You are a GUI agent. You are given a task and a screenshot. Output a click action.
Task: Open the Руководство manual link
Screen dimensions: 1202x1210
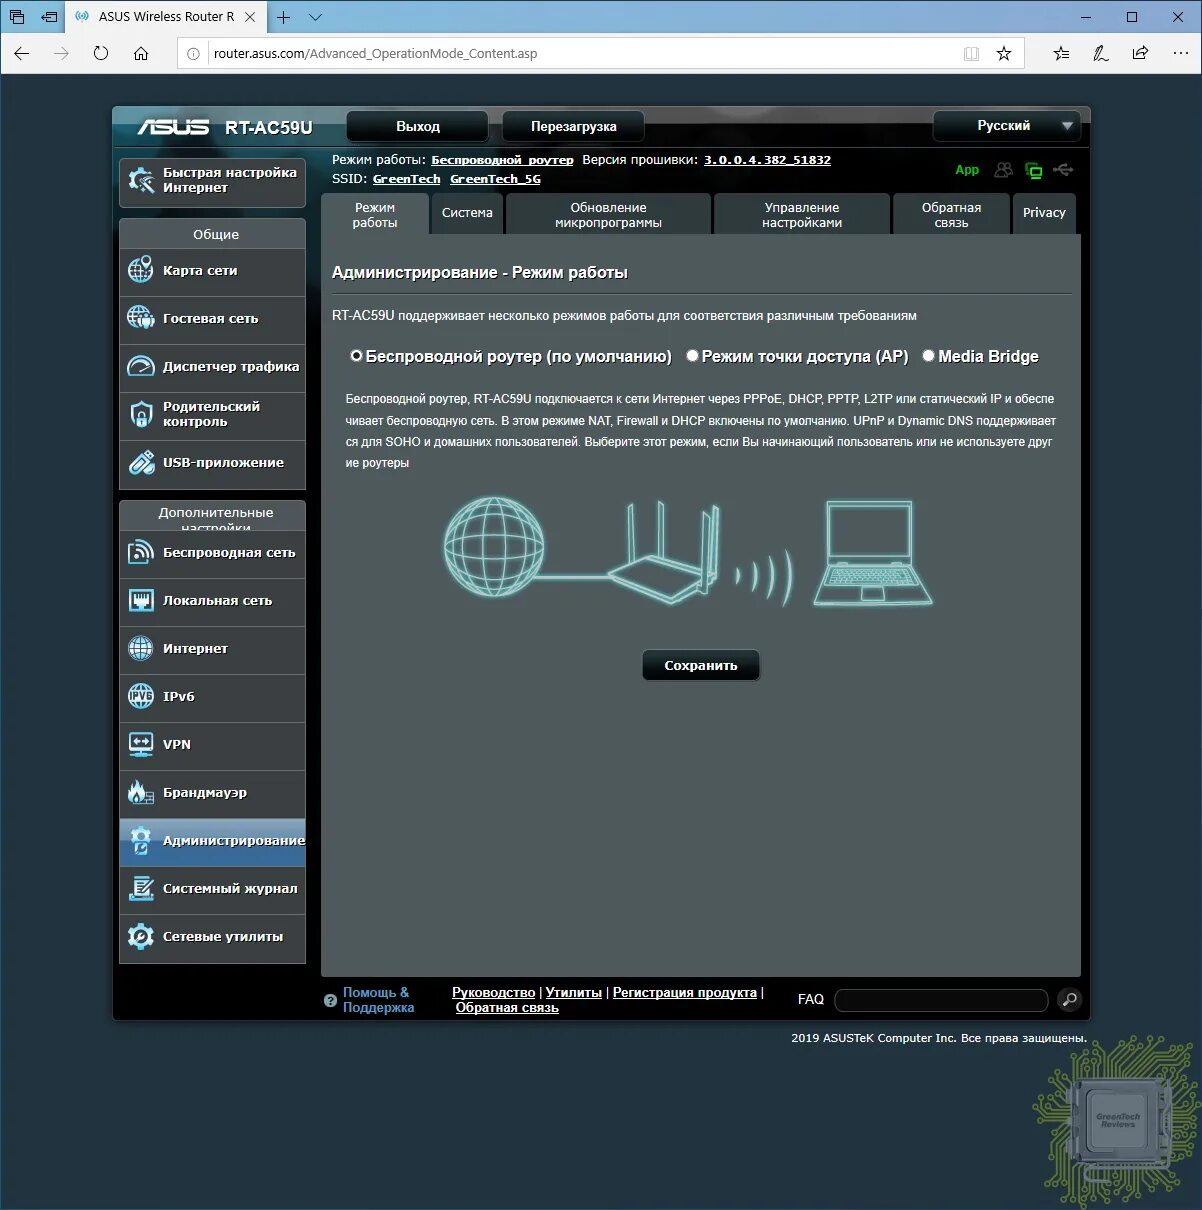[x=494, y=992]
